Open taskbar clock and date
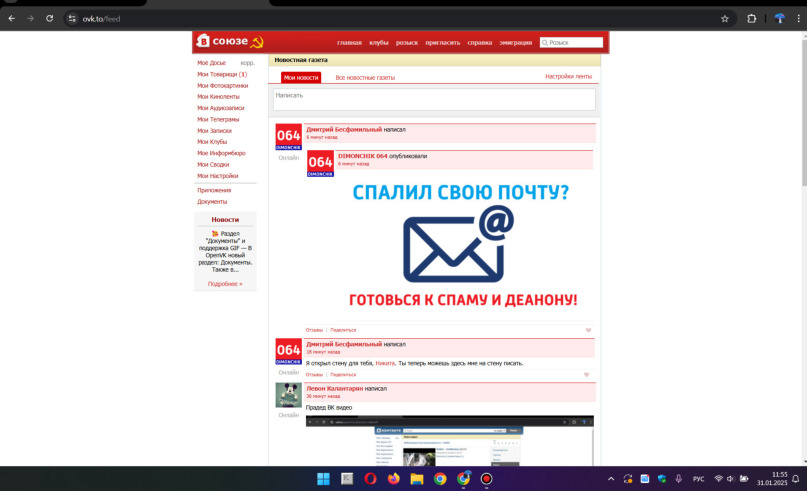The width and height of the screenshot is (807, 491). [x=772, y=479]
